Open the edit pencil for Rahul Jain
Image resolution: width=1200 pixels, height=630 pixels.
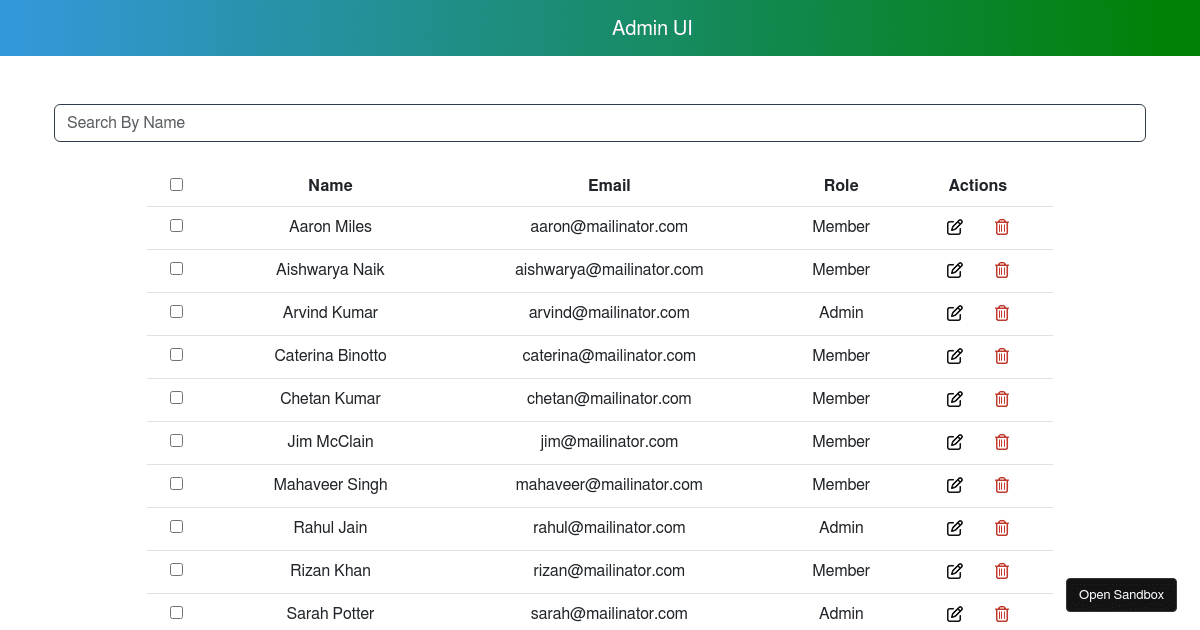954,528
